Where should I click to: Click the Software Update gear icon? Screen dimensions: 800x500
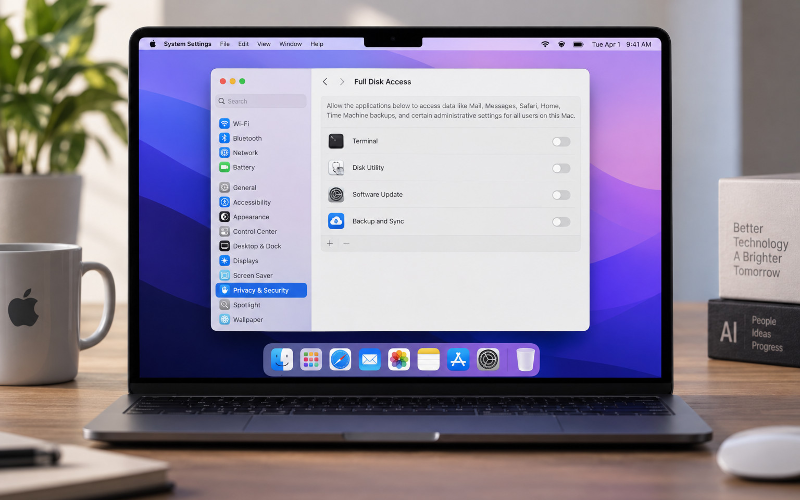tap(336, 194)
